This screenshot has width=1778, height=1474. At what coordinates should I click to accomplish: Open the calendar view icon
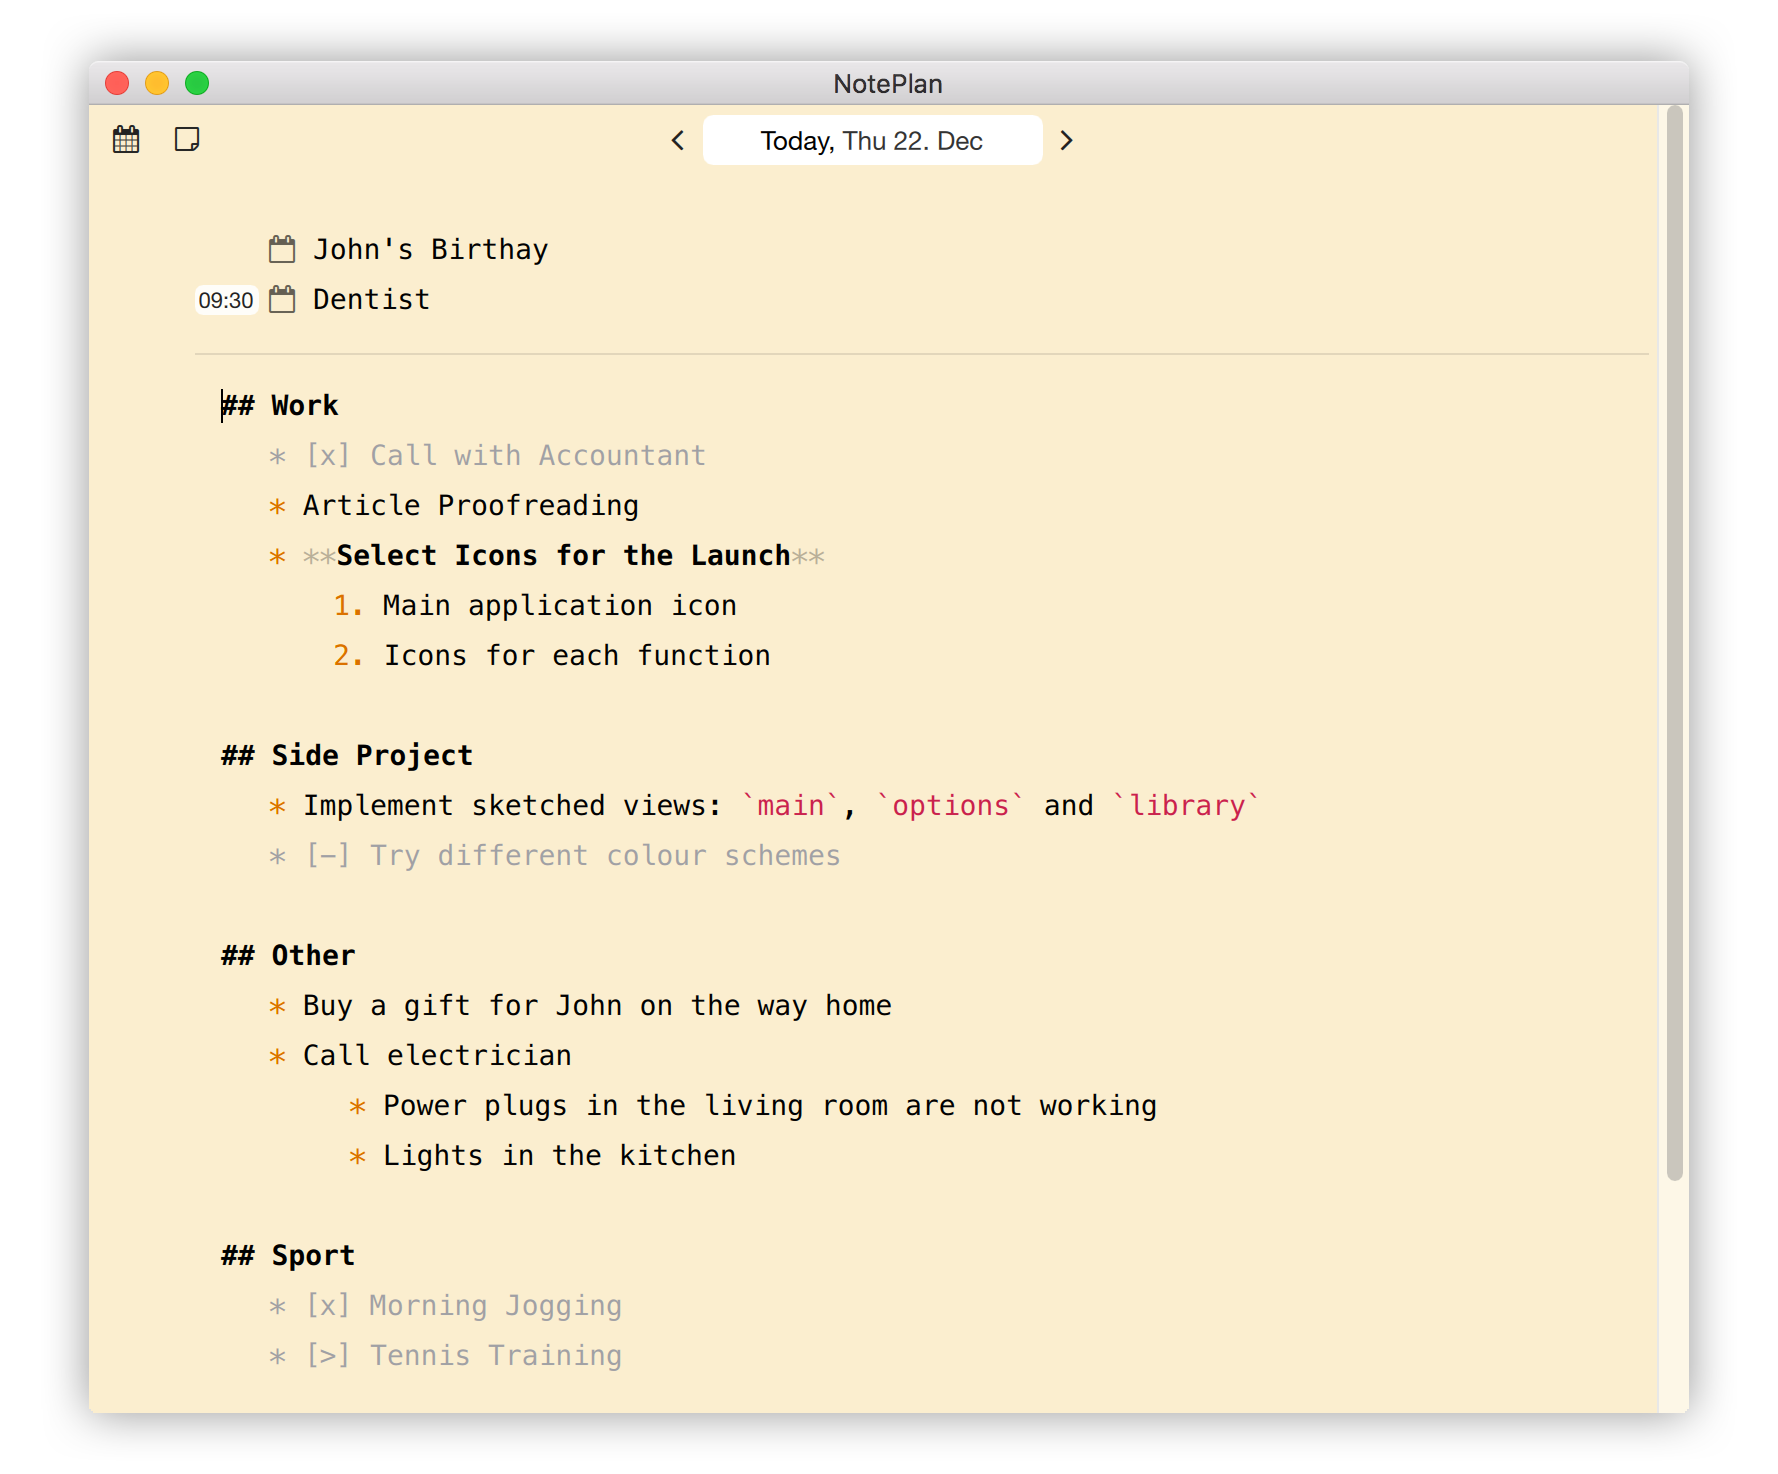126,139
